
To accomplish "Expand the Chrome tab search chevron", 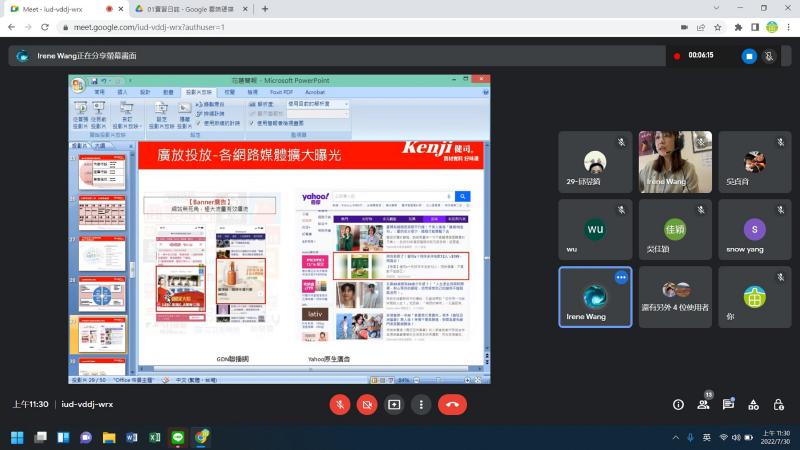I will pyautogui.click(x=716, y=8).
